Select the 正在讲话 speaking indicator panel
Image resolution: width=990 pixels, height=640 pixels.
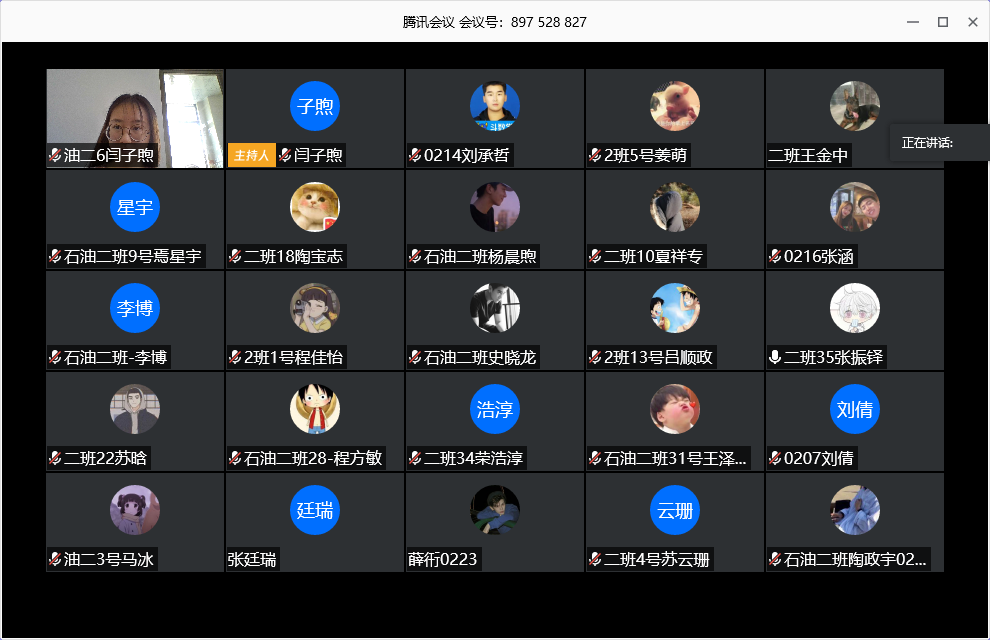(938, 143)
